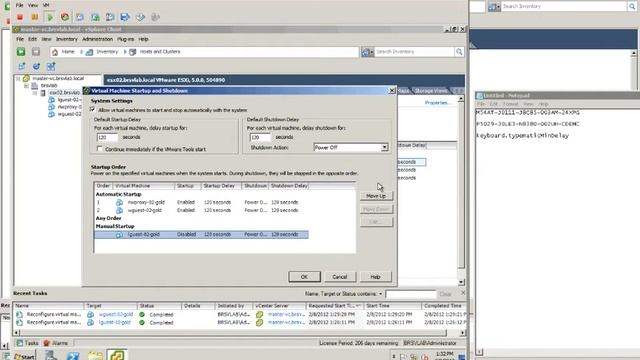Click the Recent Tasks filter text field
Image resolution: width=640 pixels, height=360 pixels.
coord(410,294)
